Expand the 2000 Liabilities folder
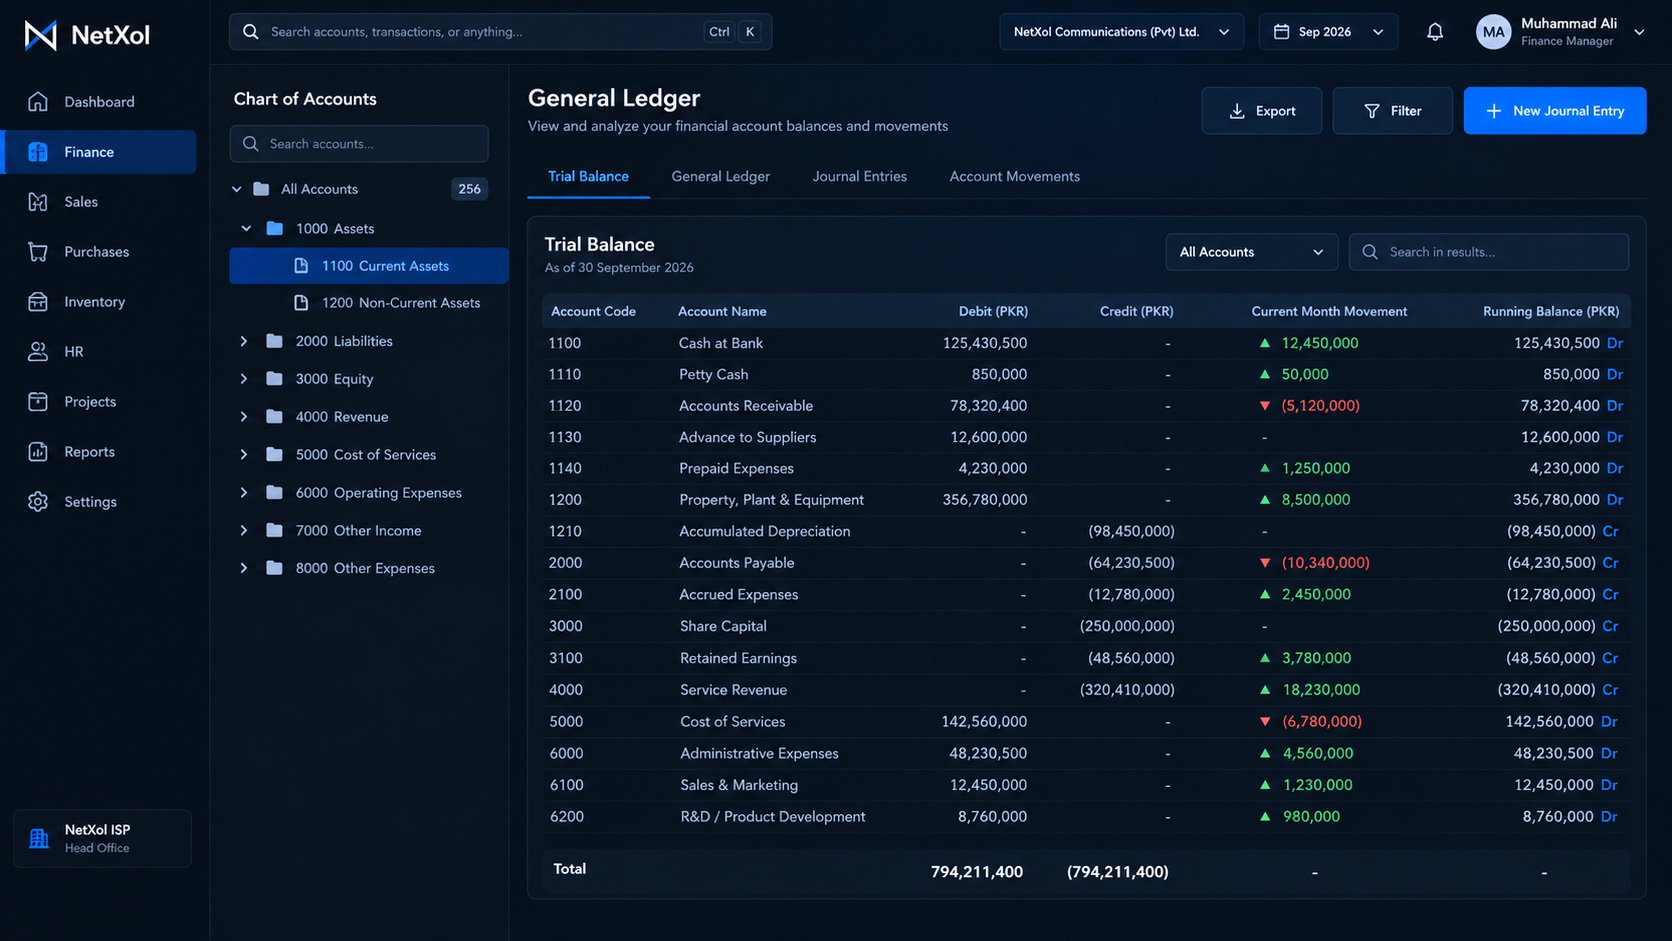The height and width of the screenshot is (941, 1672). tap(244, 341)
